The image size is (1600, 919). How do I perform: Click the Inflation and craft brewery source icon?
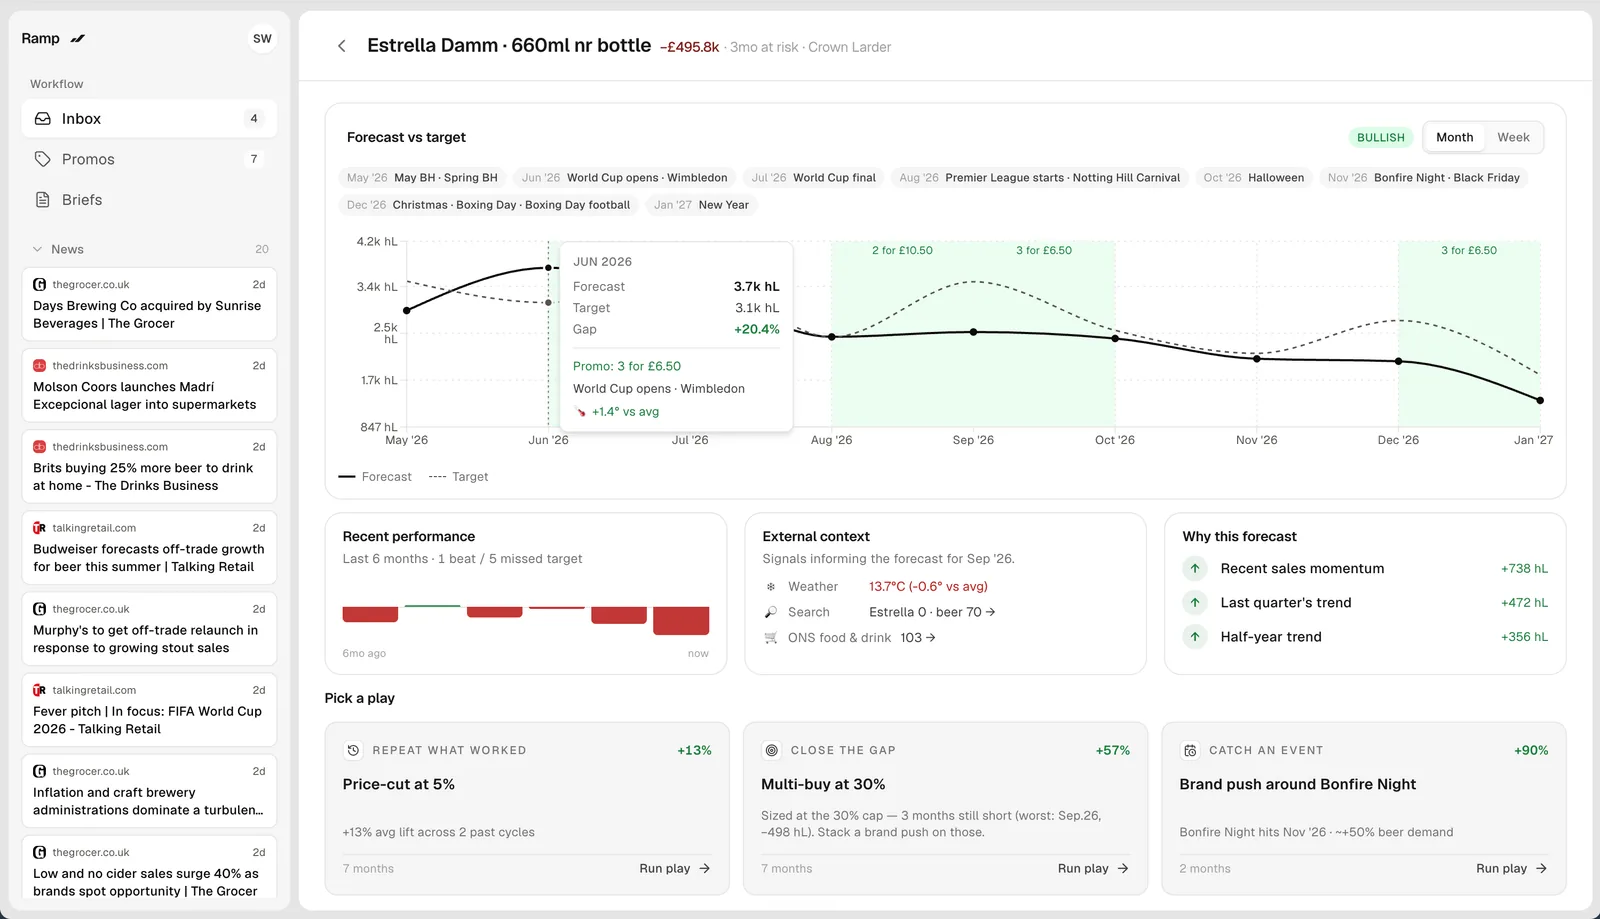(40, 771)
